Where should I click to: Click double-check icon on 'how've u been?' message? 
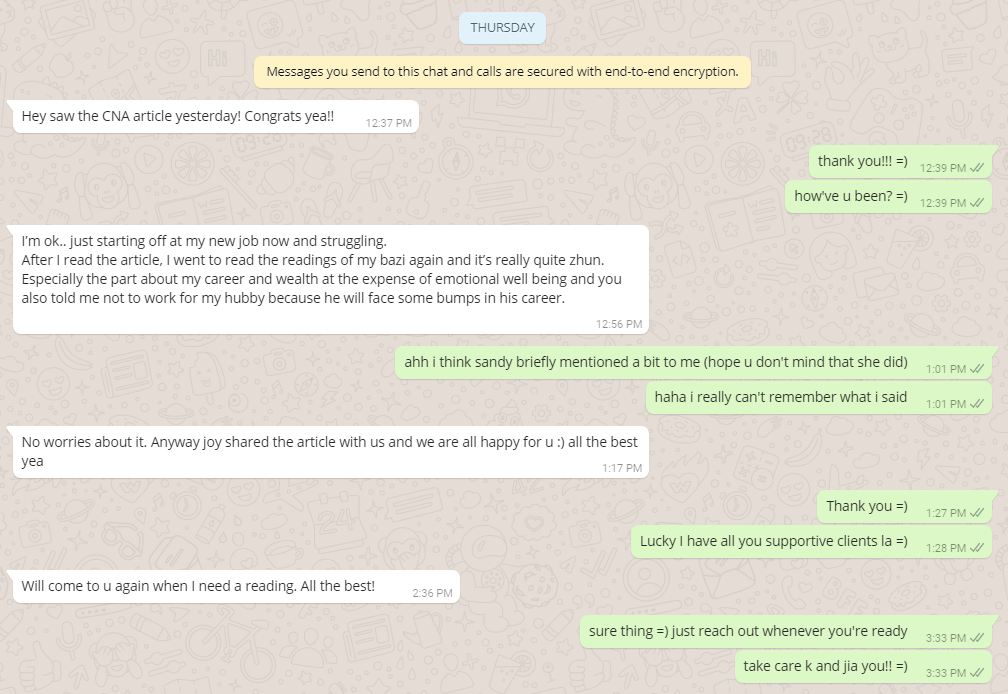point(977,202)
